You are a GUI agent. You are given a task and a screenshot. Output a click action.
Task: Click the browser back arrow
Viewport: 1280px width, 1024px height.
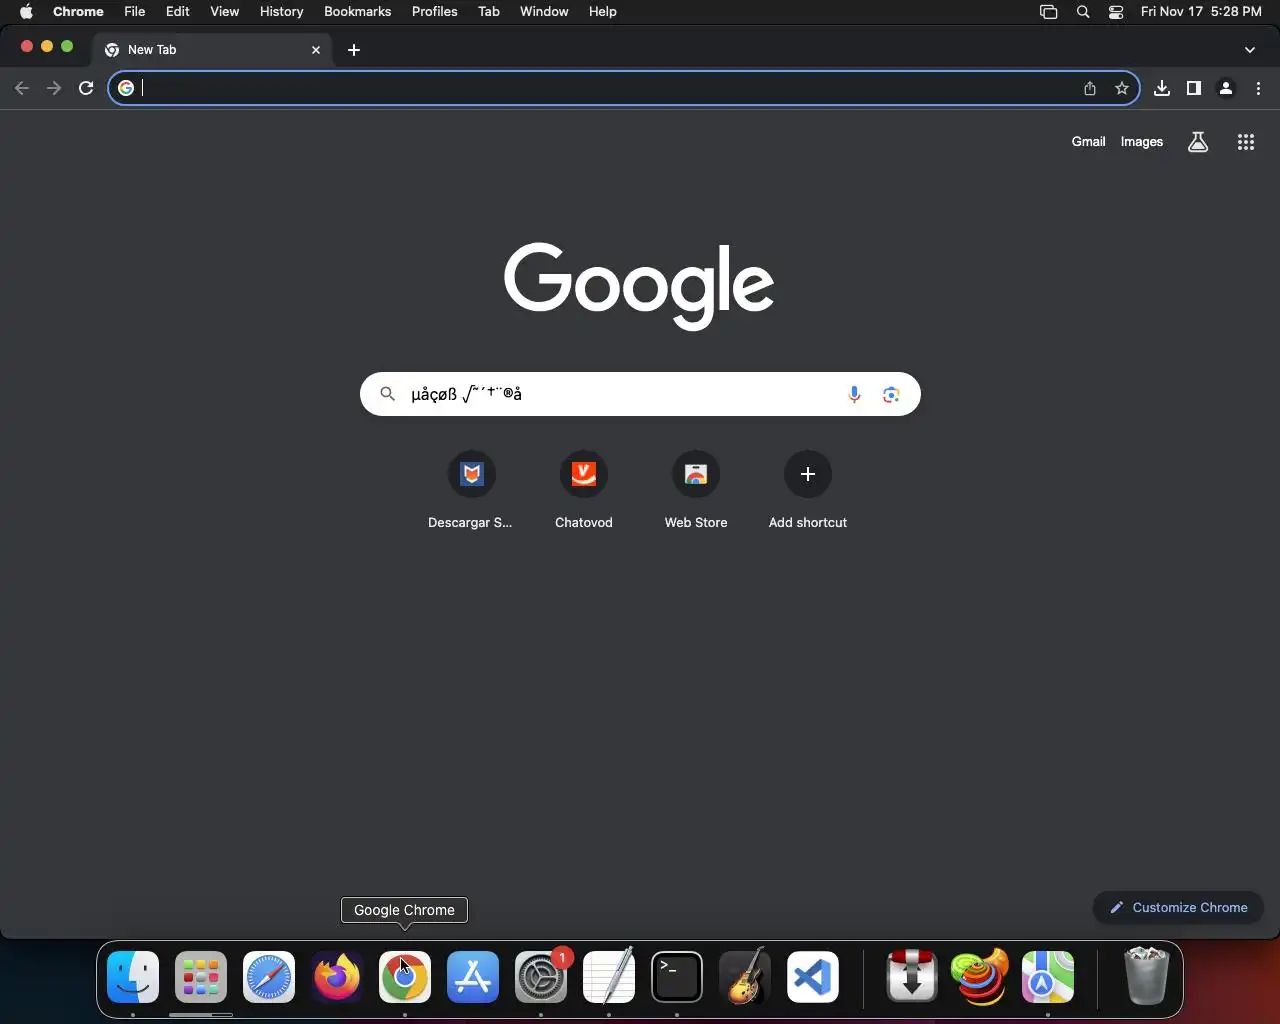tap(22, 88)
